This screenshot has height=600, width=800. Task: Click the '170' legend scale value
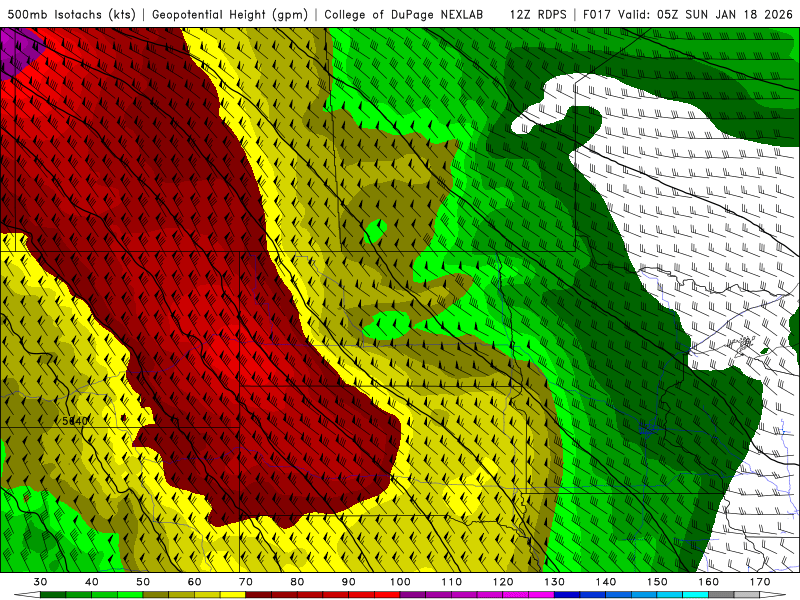(760, 582)
